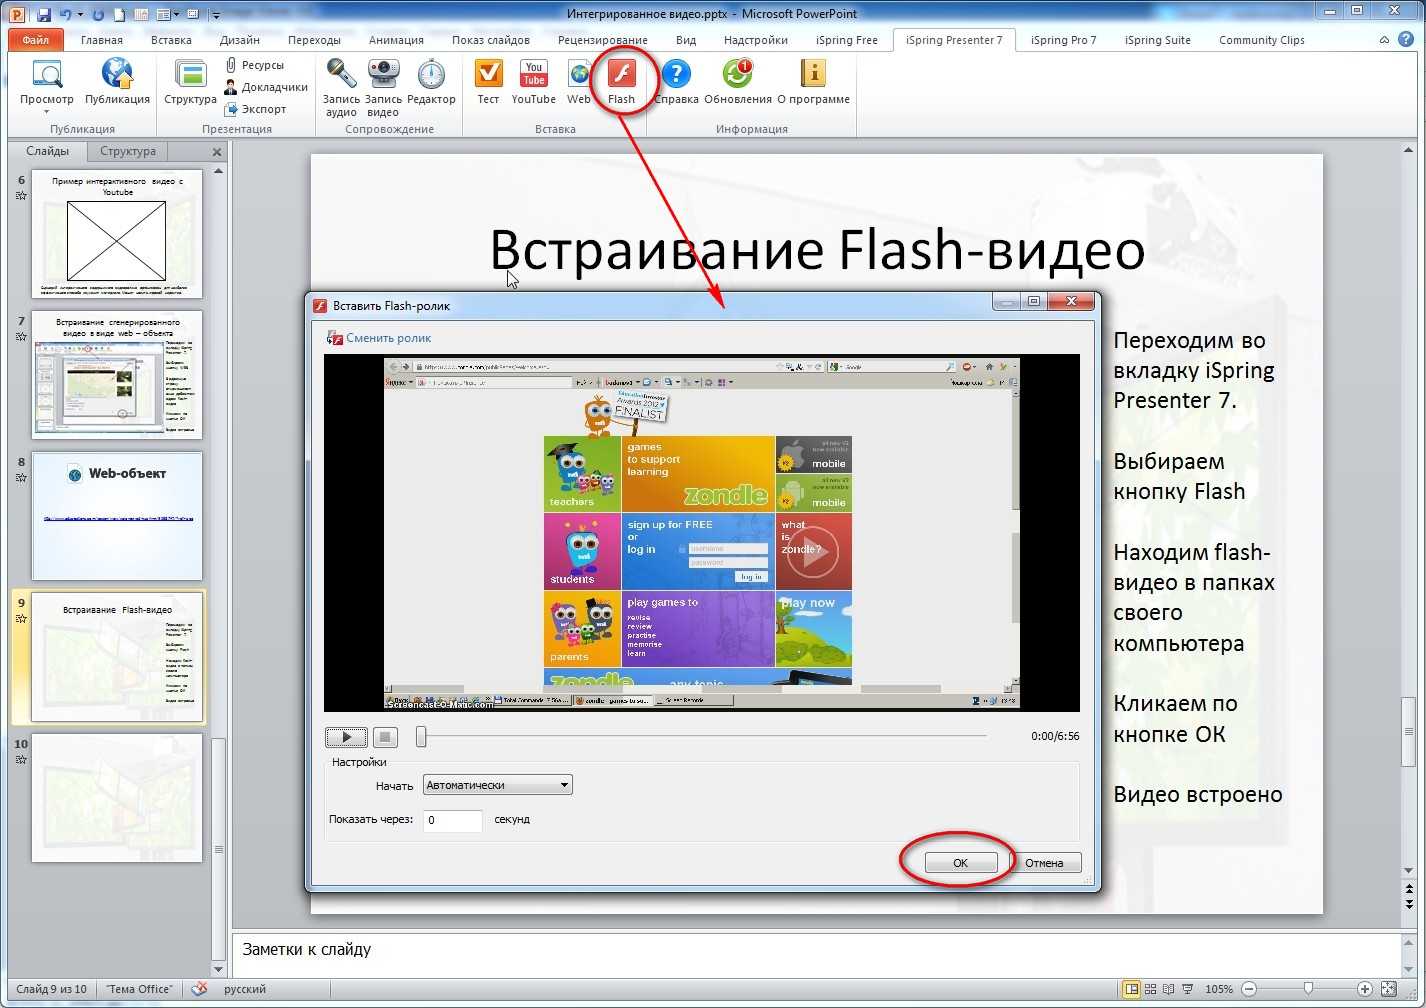Select slide 7 thumbnail
This screenshot has height=1008, width=1426.
(x=117, y=374)
